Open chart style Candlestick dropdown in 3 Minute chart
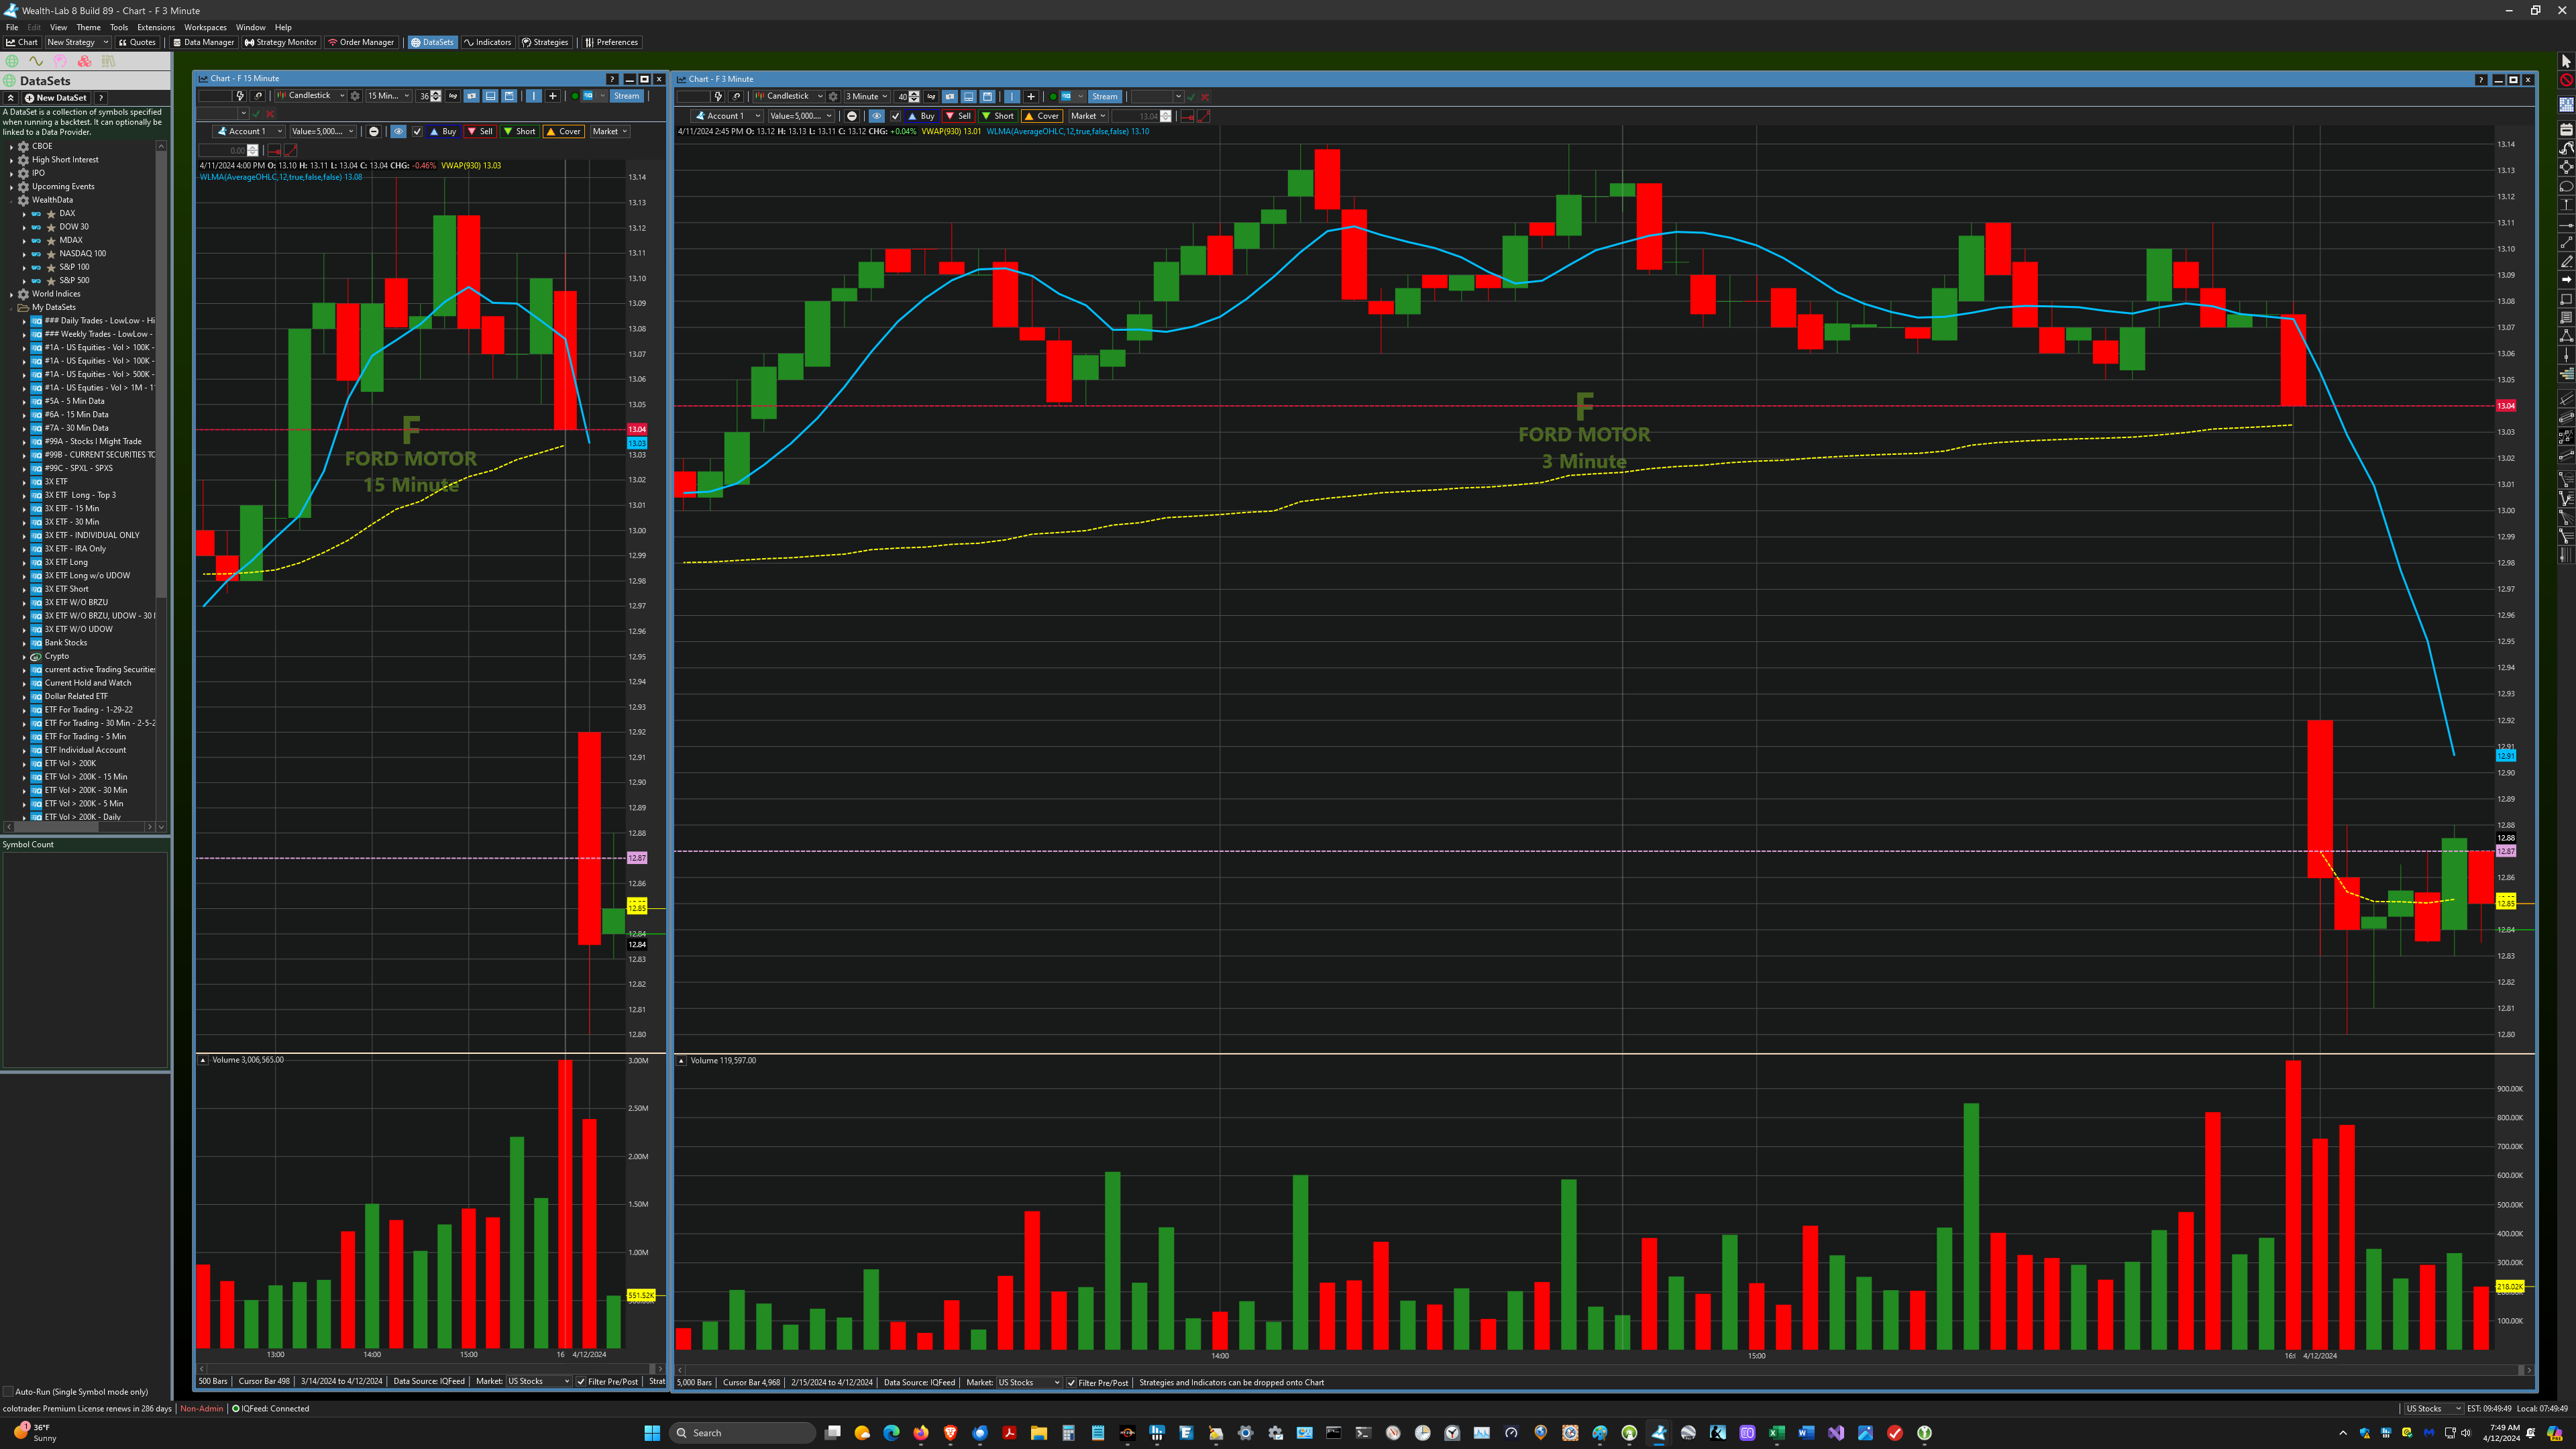 (x=789, y=96)
